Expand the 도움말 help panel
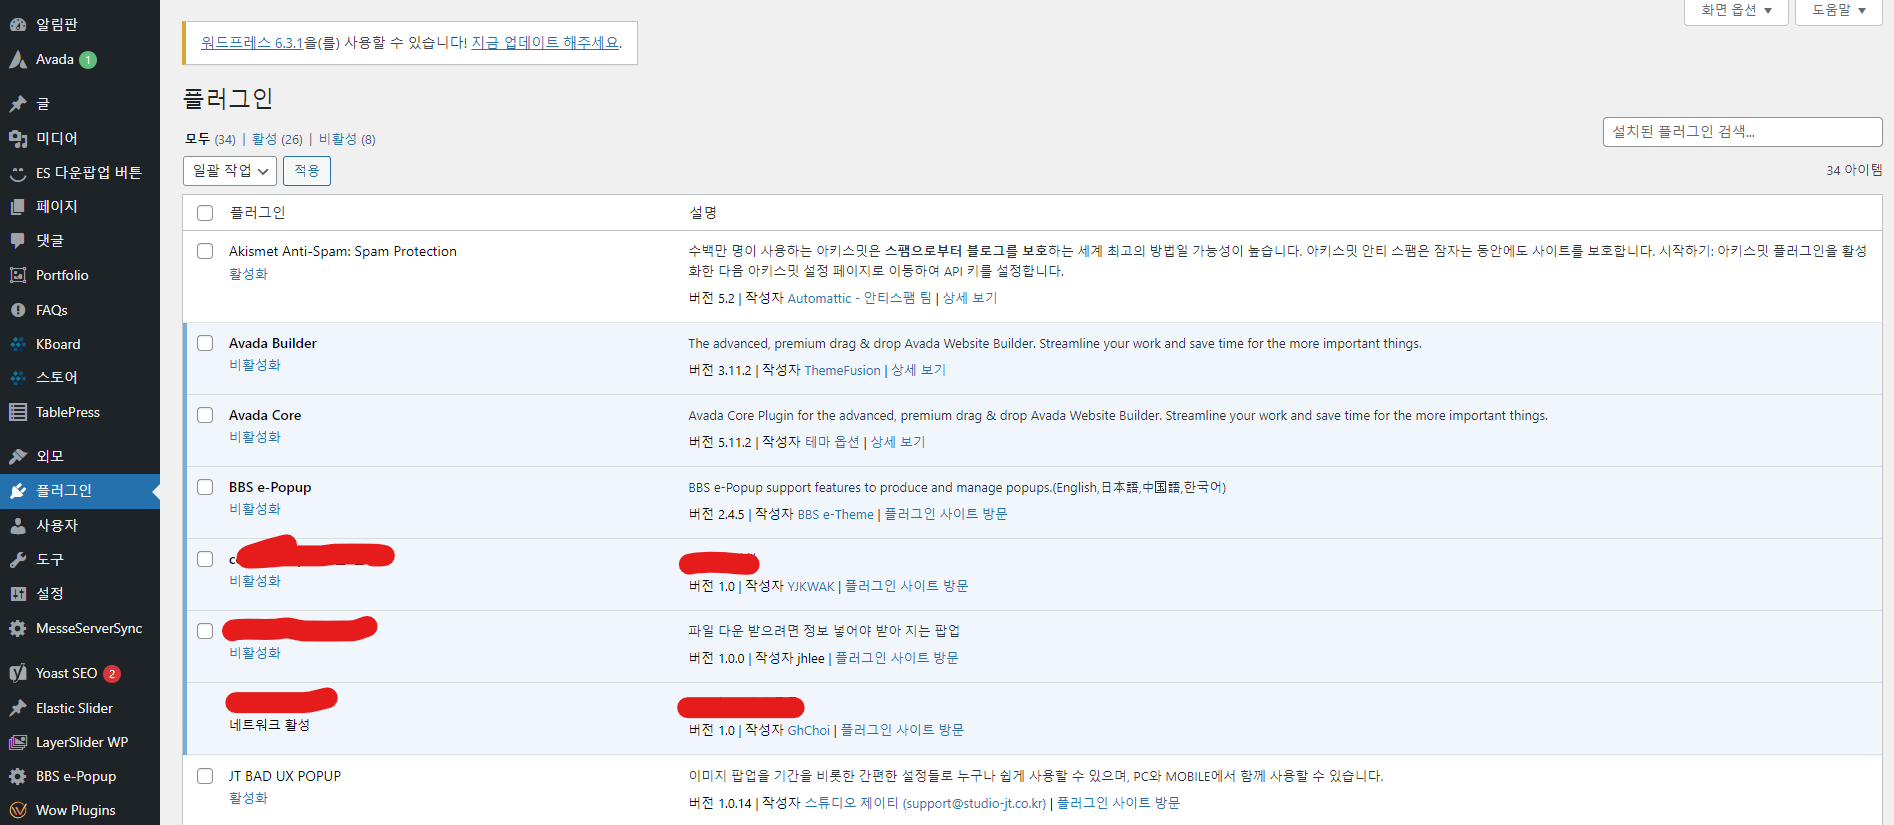Viewport: 1894px width, 825px height. [x=1839, y=11]
